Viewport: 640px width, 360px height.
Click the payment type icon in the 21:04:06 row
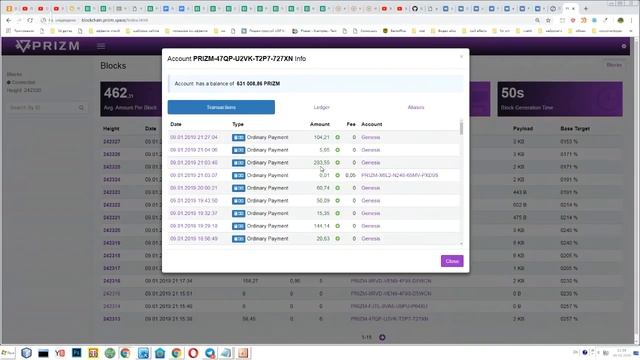[238, 150]
